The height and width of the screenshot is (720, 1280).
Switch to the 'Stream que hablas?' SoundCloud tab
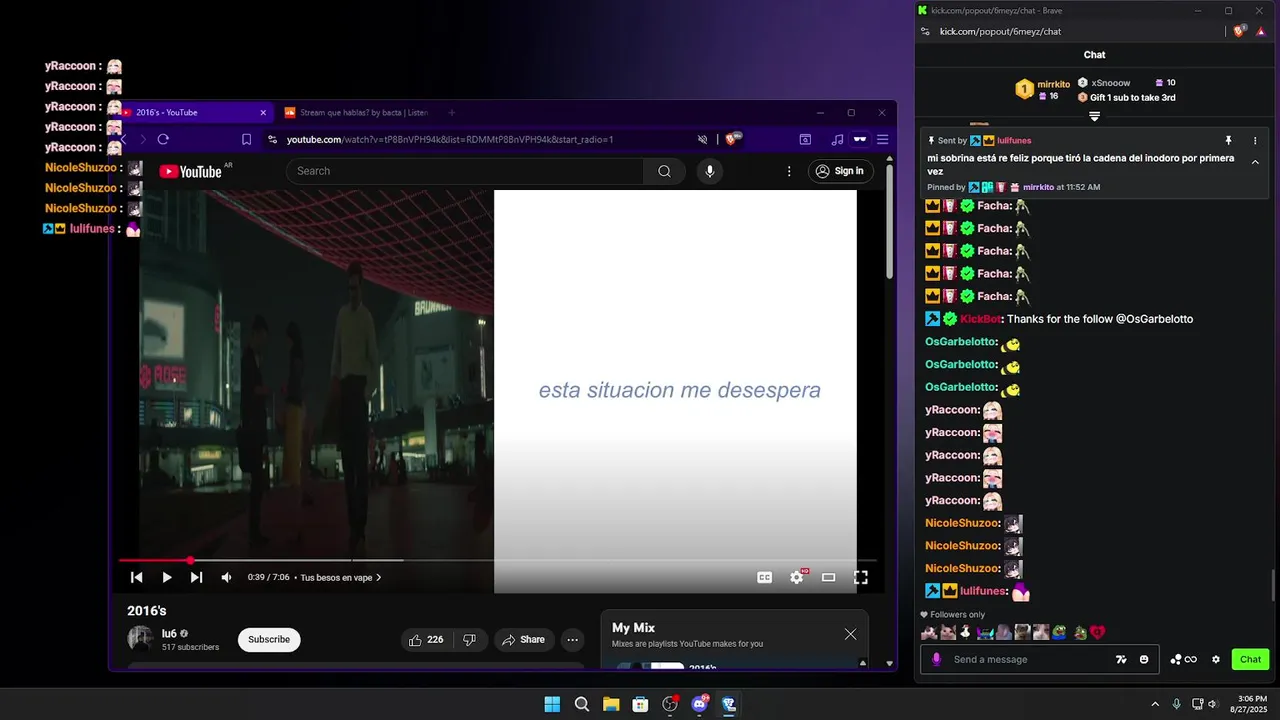(x=356, y=113)
